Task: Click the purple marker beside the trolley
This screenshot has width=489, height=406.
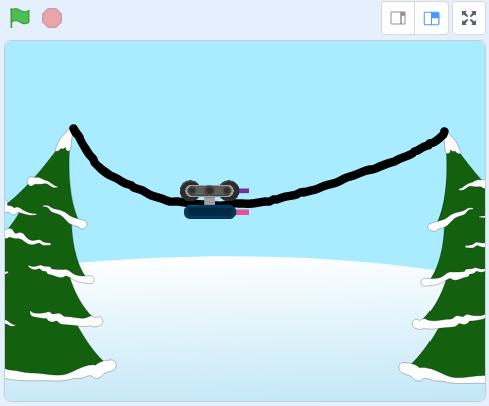Action: point(244,191)
